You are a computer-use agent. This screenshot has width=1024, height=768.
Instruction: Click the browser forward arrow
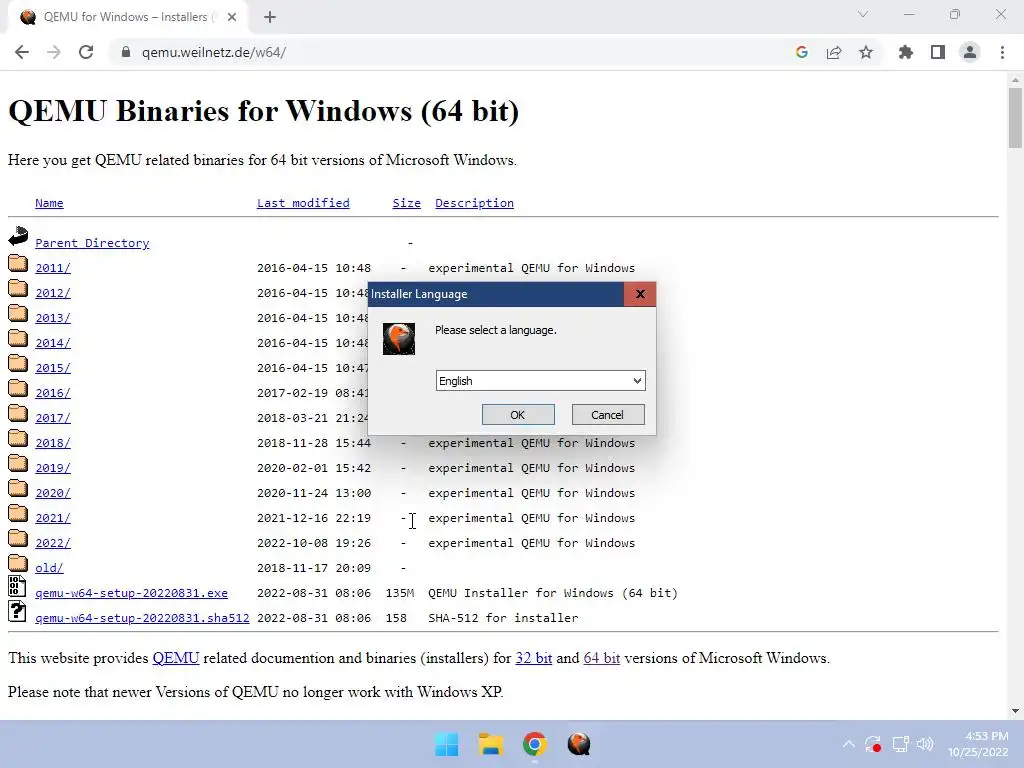click(54, 52)
